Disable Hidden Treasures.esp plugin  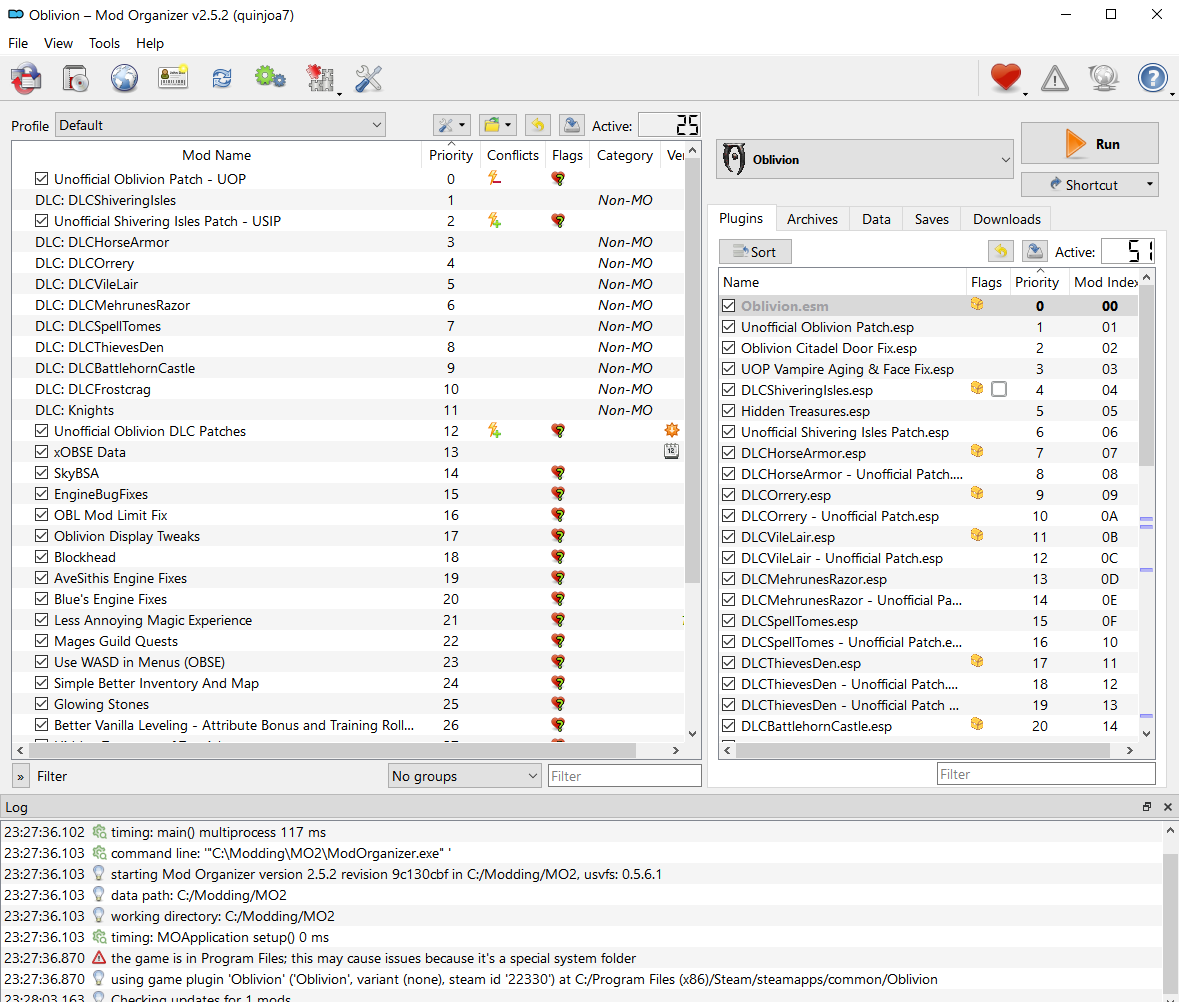[729, 411]
